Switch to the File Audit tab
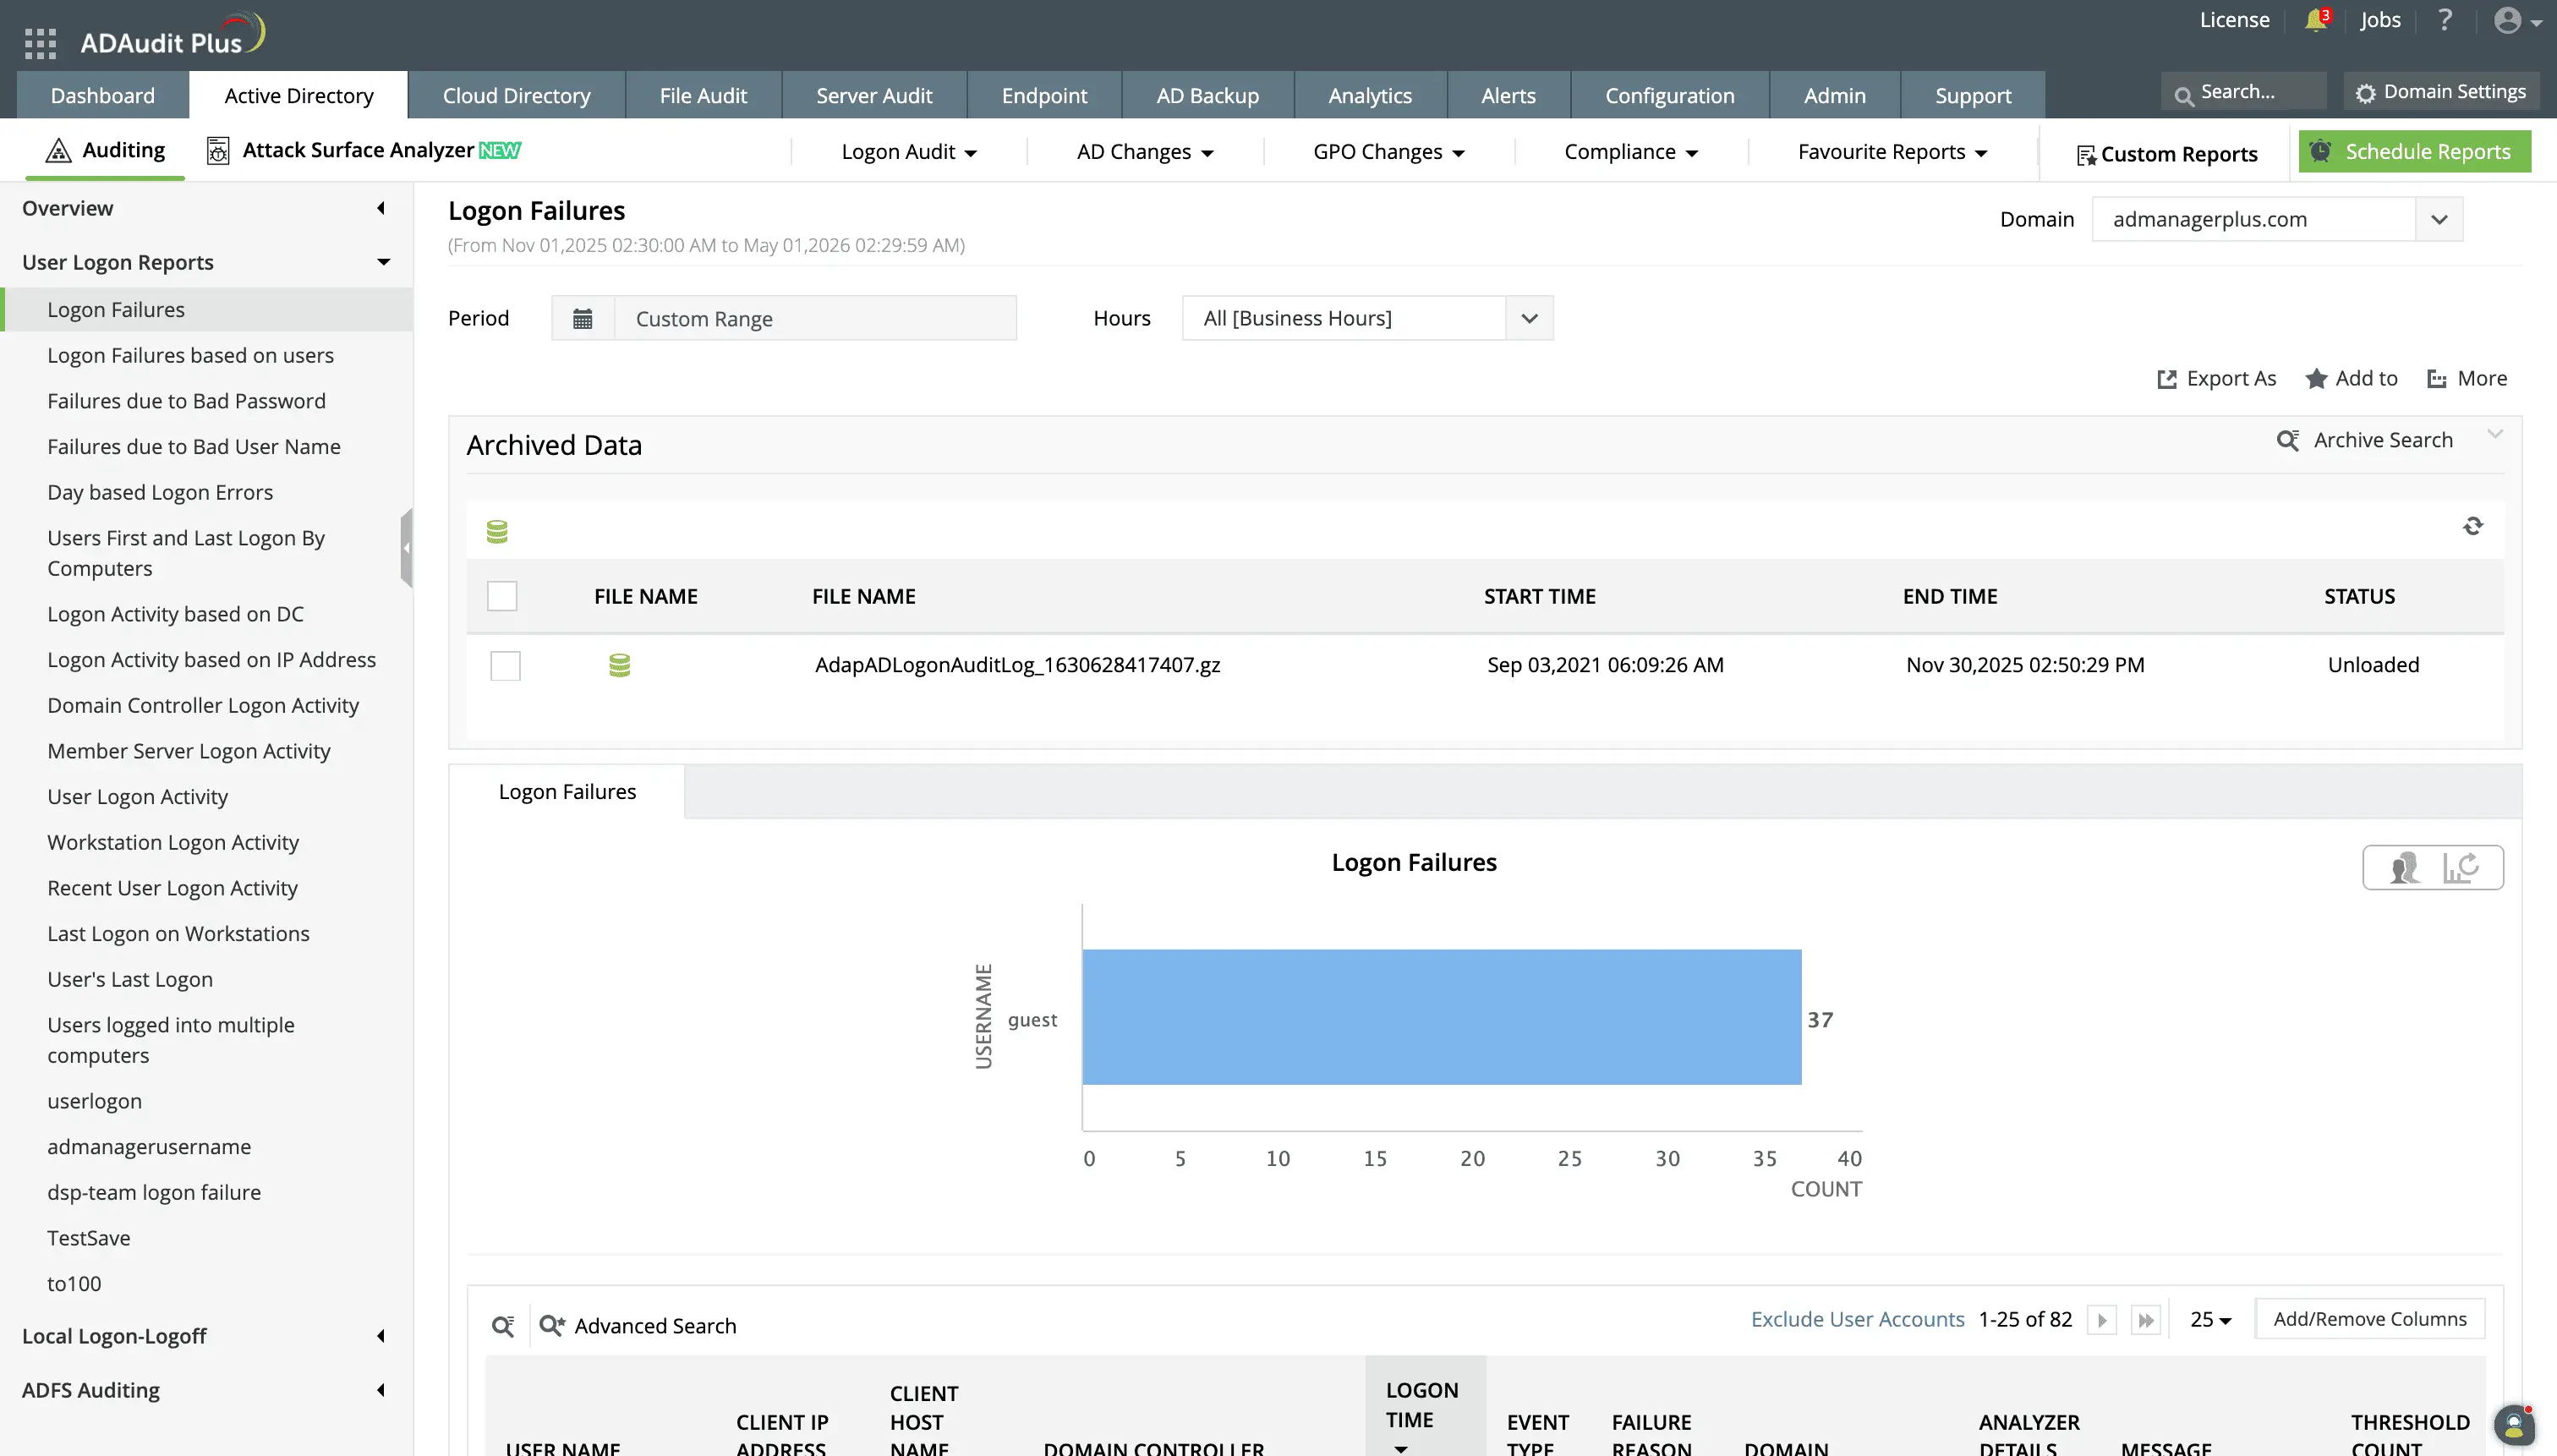Screen dimensions: 2557x1456 point(703,95)
